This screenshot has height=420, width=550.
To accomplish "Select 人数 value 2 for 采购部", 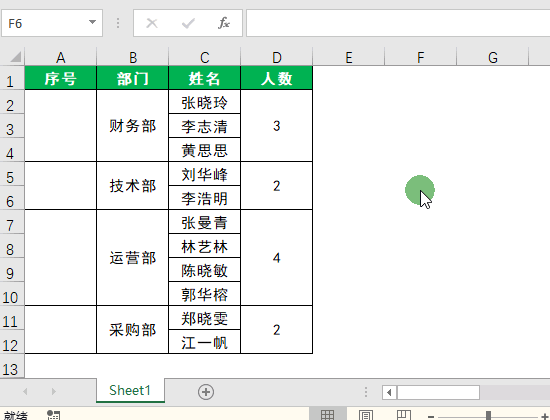I will tap(276, 330).
